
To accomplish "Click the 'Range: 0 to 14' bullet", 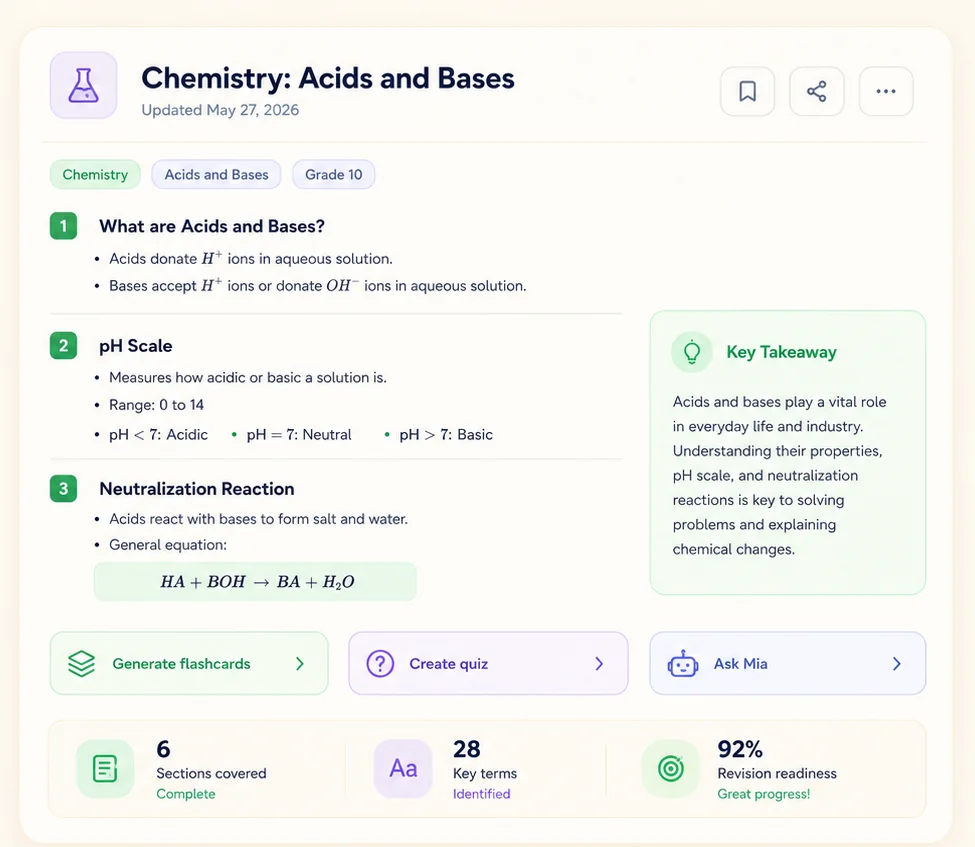I will [x=156, y=405].
